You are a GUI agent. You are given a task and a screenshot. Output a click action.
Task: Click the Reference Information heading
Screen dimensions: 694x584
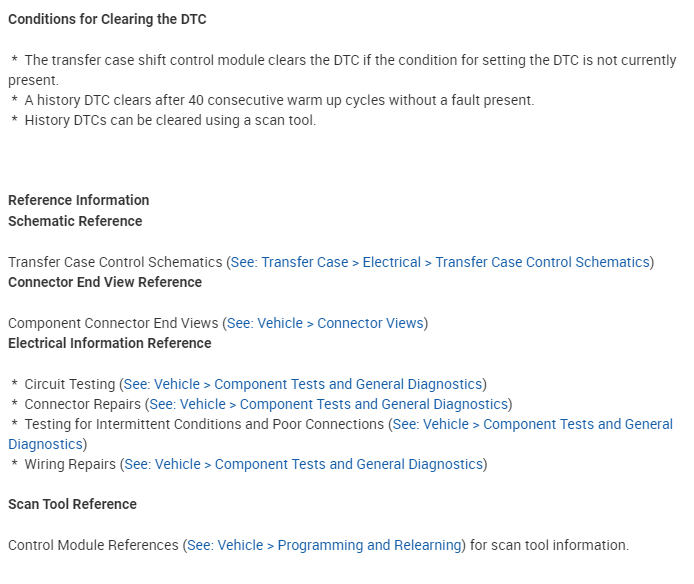[x=79, y=200]
